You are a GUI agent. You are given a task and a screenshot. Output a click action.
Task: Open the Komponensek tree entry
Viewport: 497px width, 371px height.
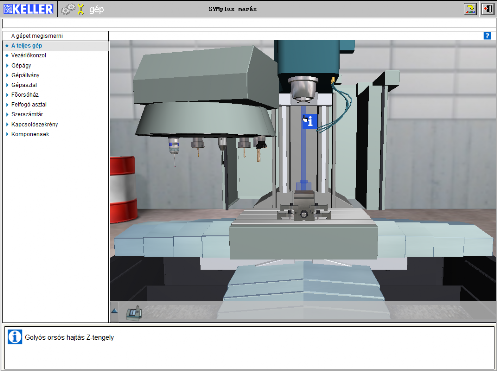[x=30, y=134]
